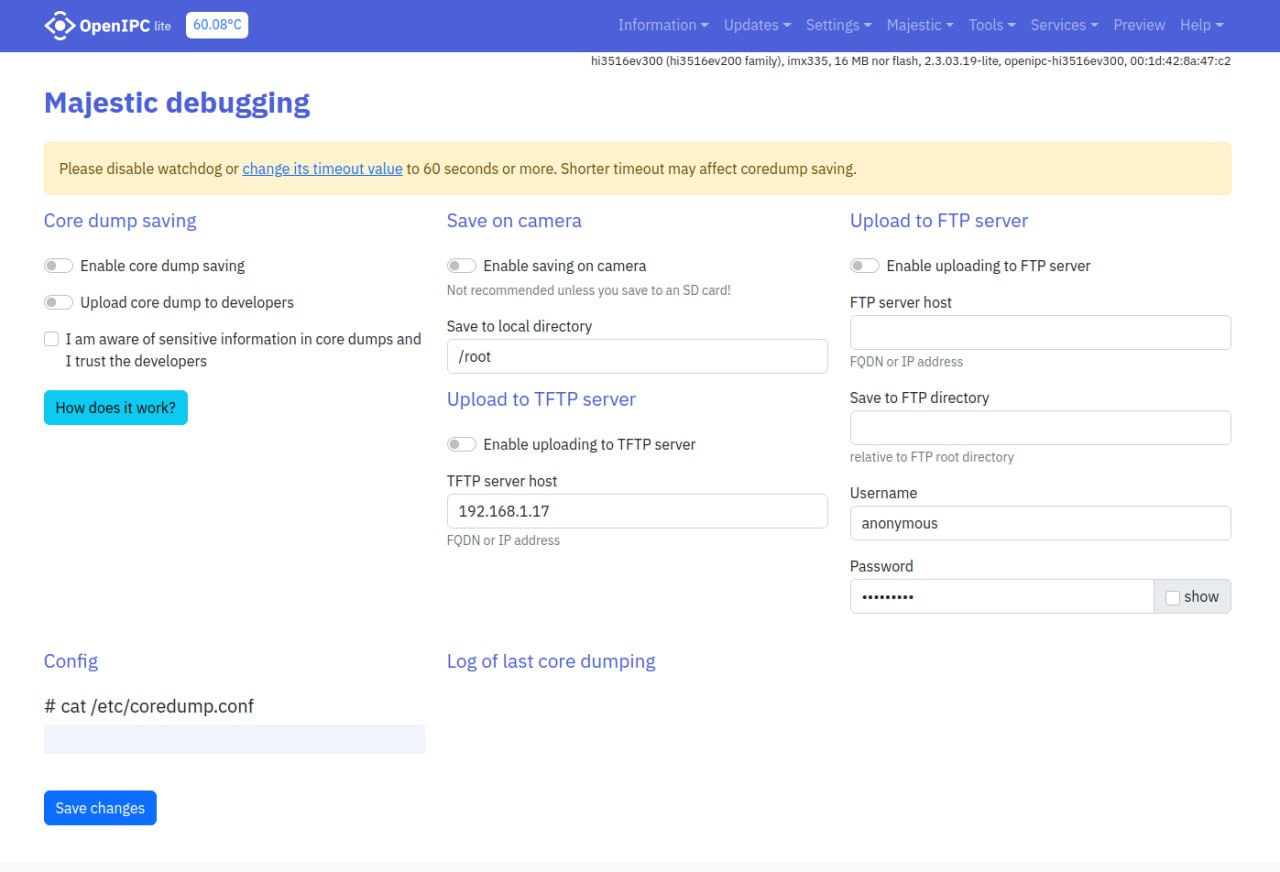Open the Preview menu item

pos(1139,25)
